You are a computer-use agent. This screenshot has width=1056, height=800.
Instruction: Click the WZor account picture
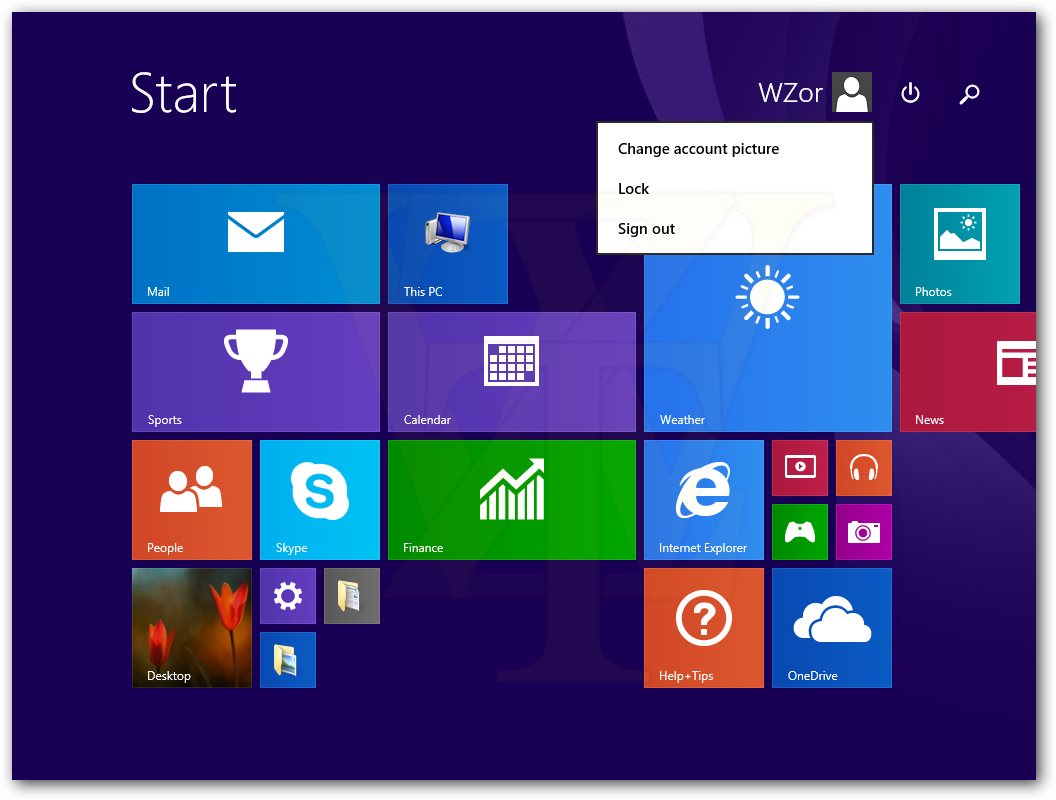pos(852,92)
